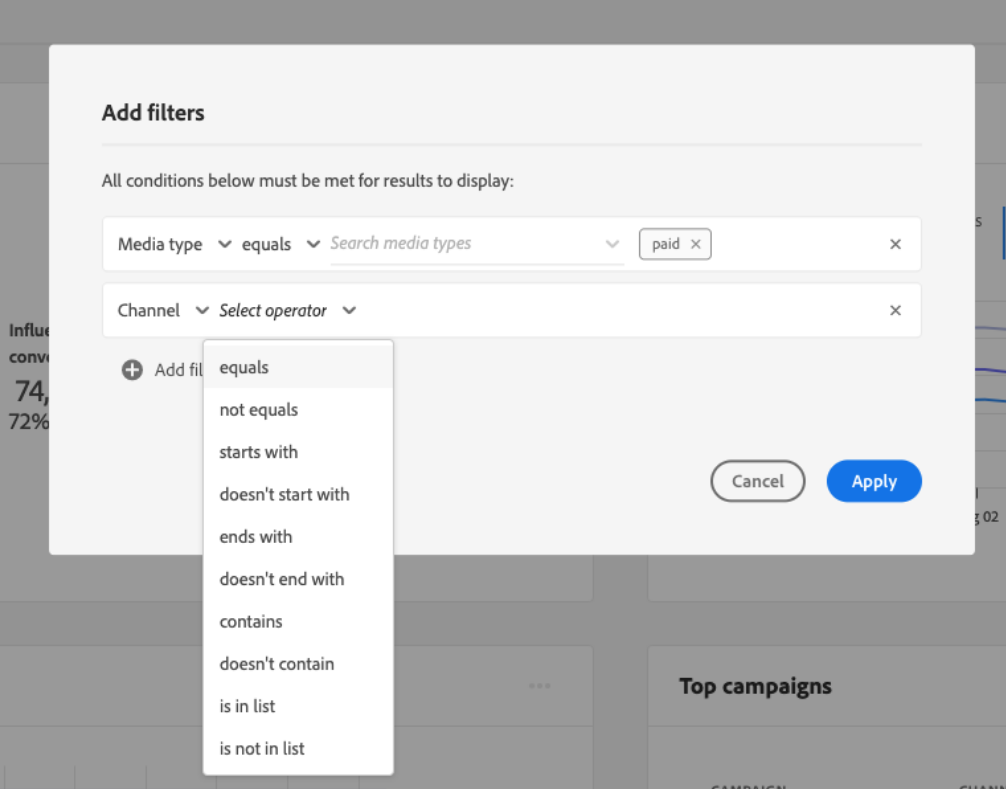Choose the is in list operator
The image size is (1006, 789).
coord(298,706)
